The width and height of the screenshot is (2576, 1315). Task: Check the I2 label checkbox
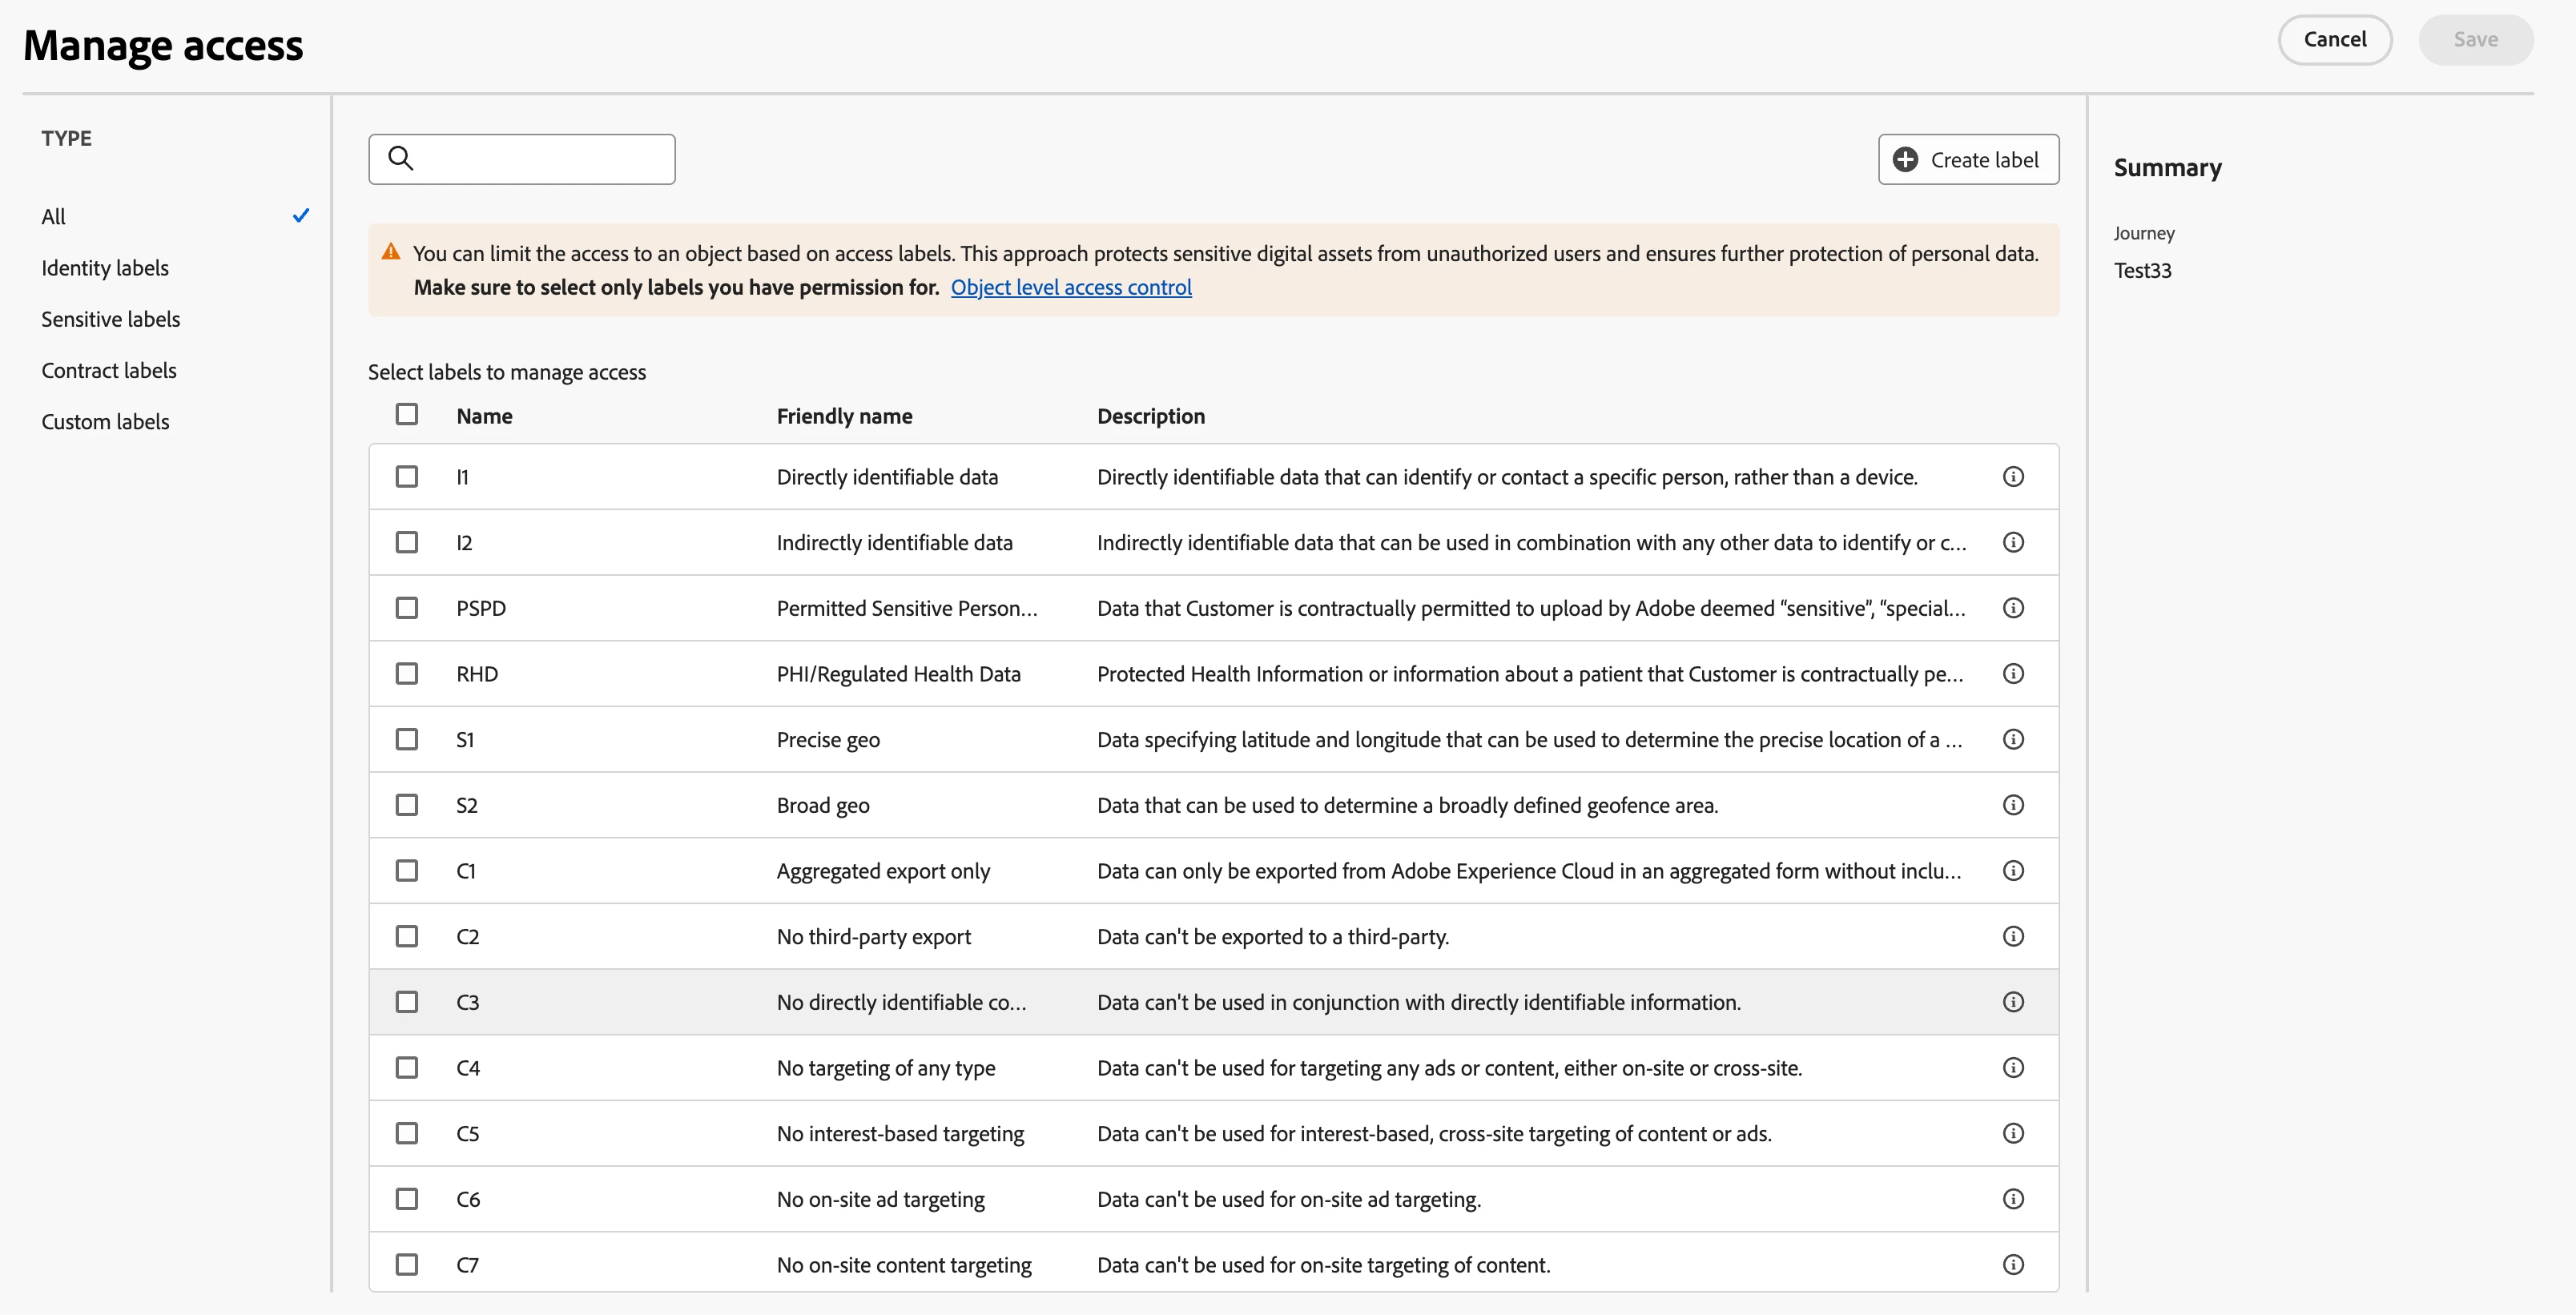point(407,542)
